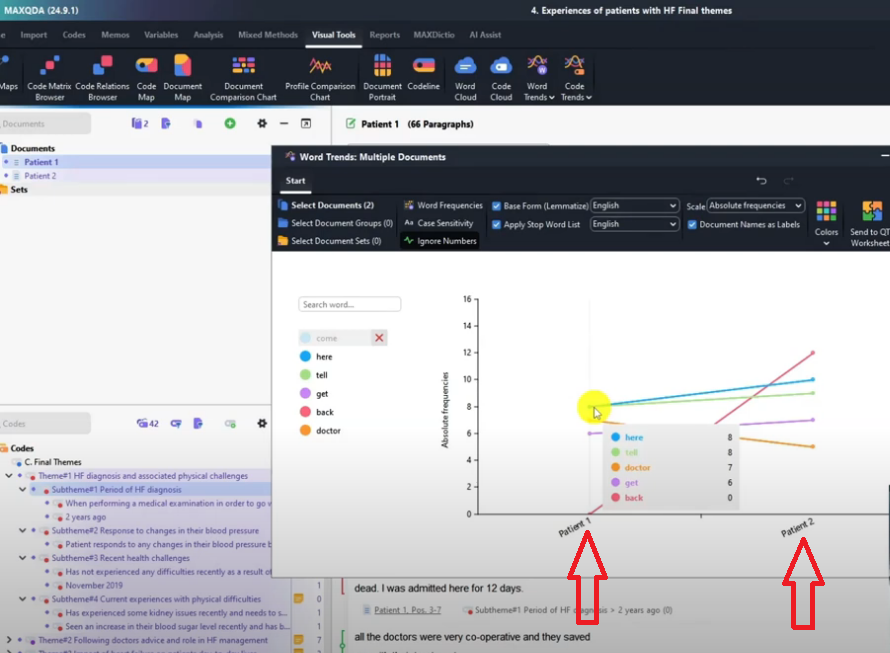Open the Colors palette in Word Trends

[x=826, y=223]
